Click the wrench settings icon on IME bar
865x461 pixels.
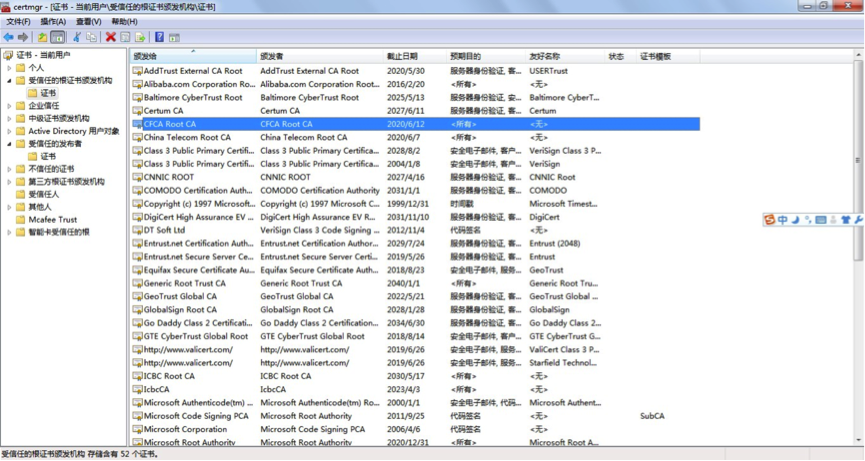click(858, 219)
